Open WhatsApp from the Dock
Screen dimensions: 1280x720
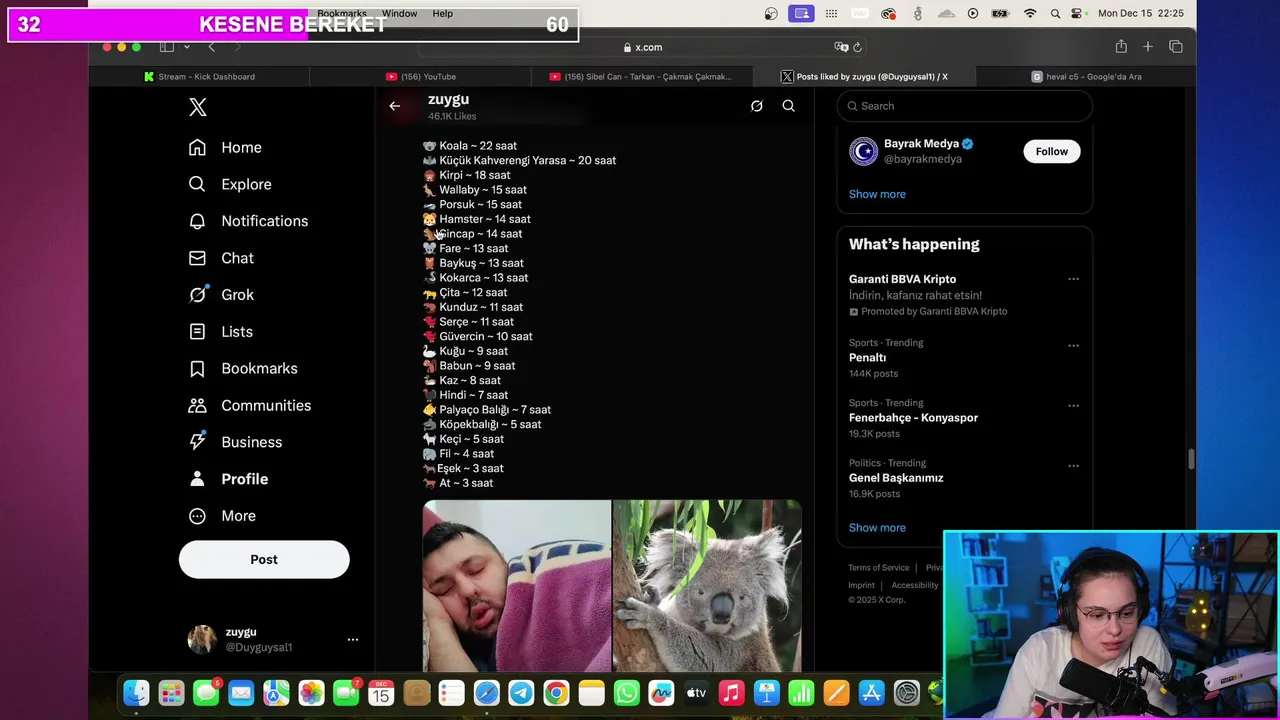(626, 692)
